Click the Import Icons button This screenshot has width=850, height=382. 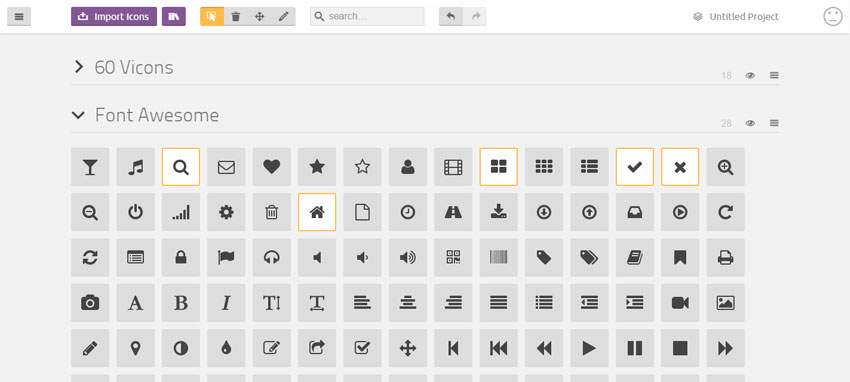(114, 16)
